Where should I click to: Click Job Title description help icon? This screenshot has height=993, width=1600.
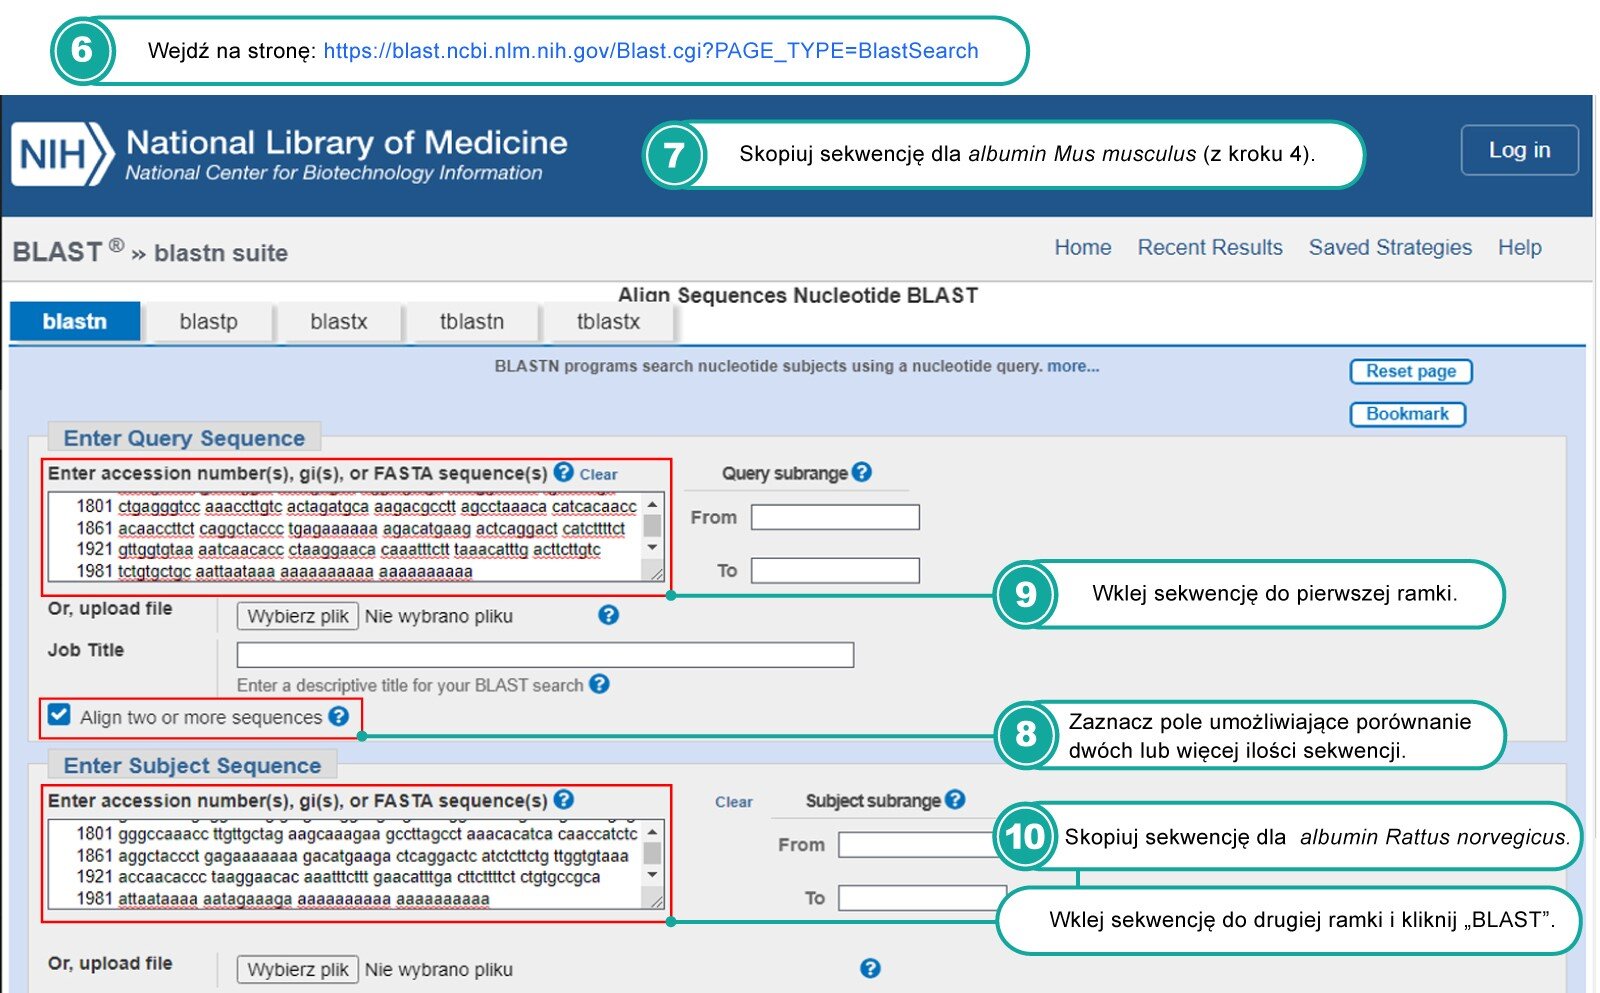point(599,684)
